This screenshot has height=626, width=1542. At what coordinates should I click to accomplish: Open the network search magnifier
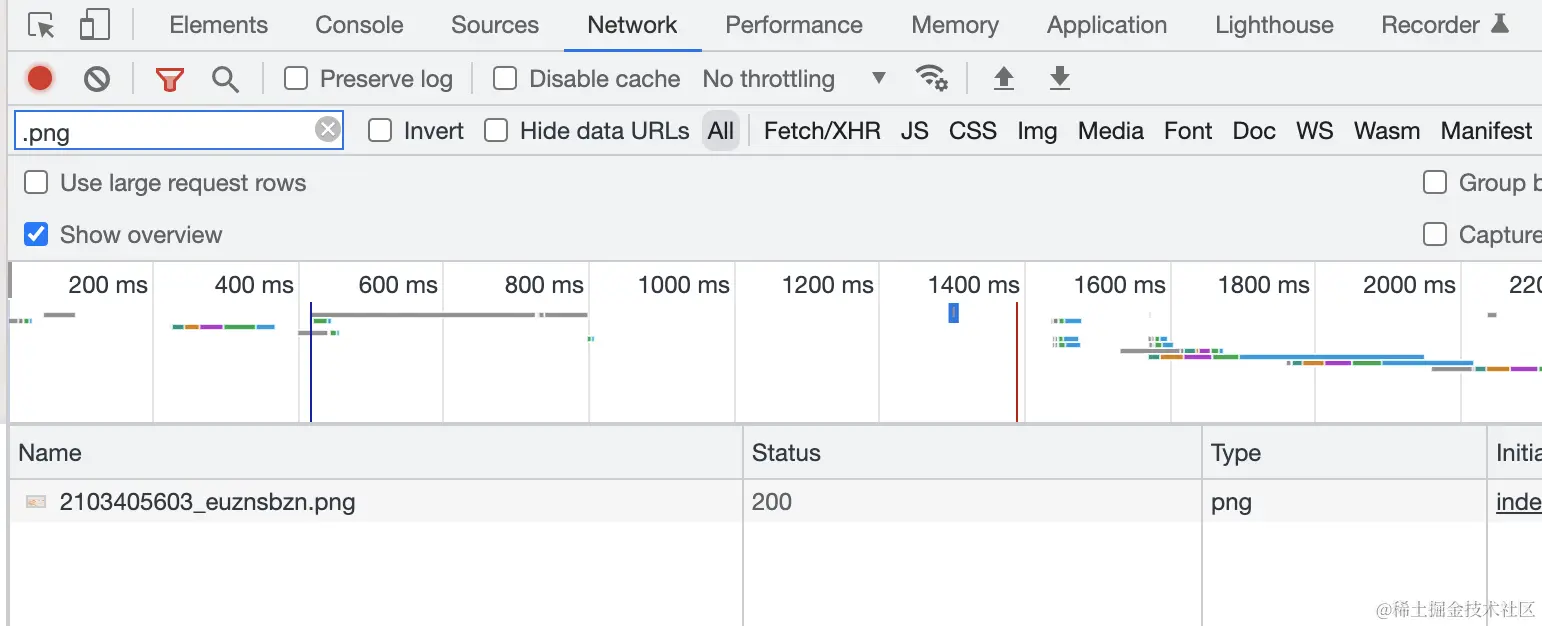click(225, 79)
